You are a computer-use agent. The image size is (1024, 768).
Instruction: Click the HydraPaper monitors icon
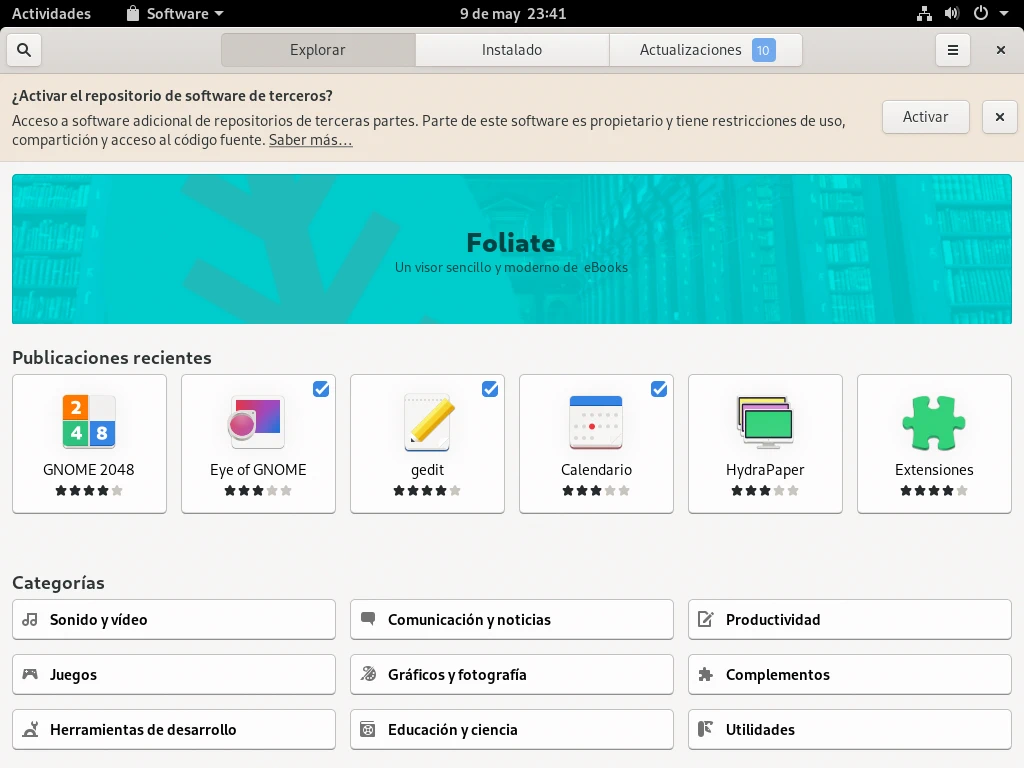point(765,421)
